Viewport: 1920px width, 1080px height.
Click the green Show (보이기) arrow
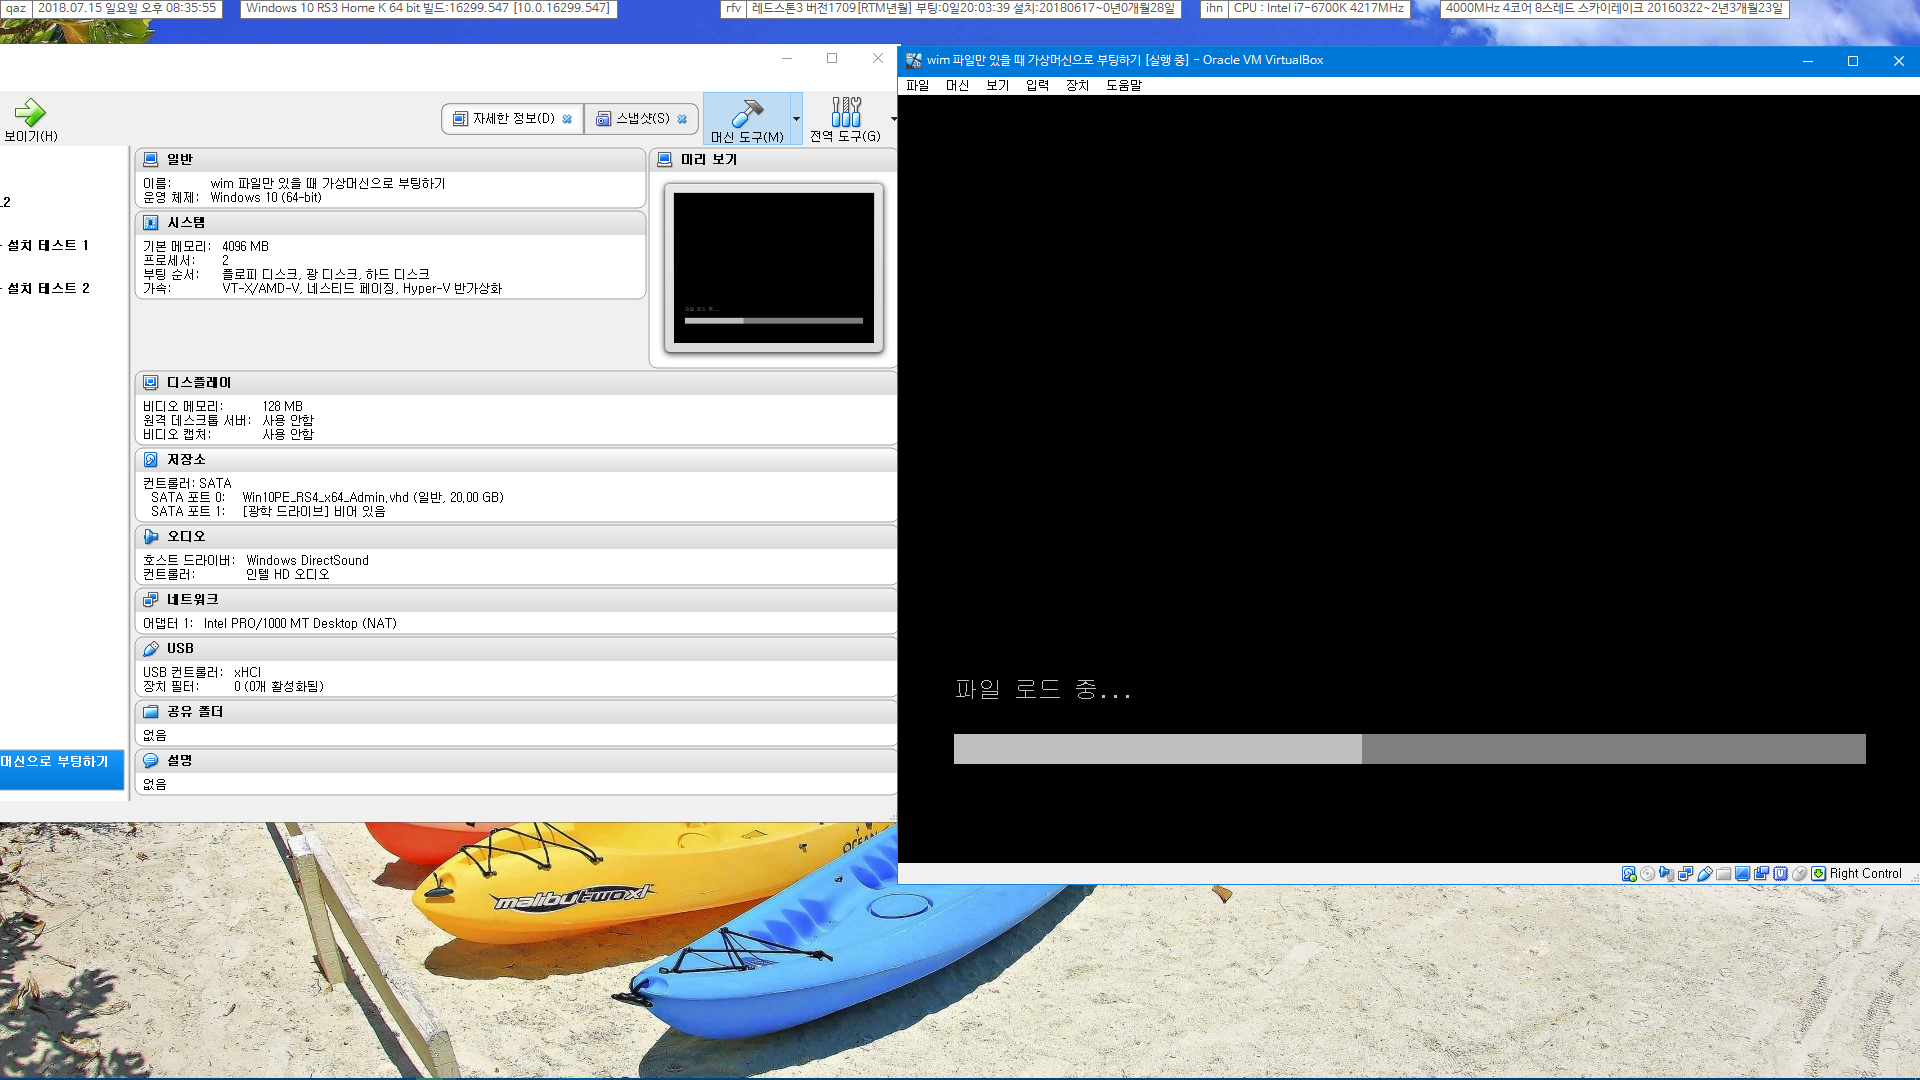30,112
